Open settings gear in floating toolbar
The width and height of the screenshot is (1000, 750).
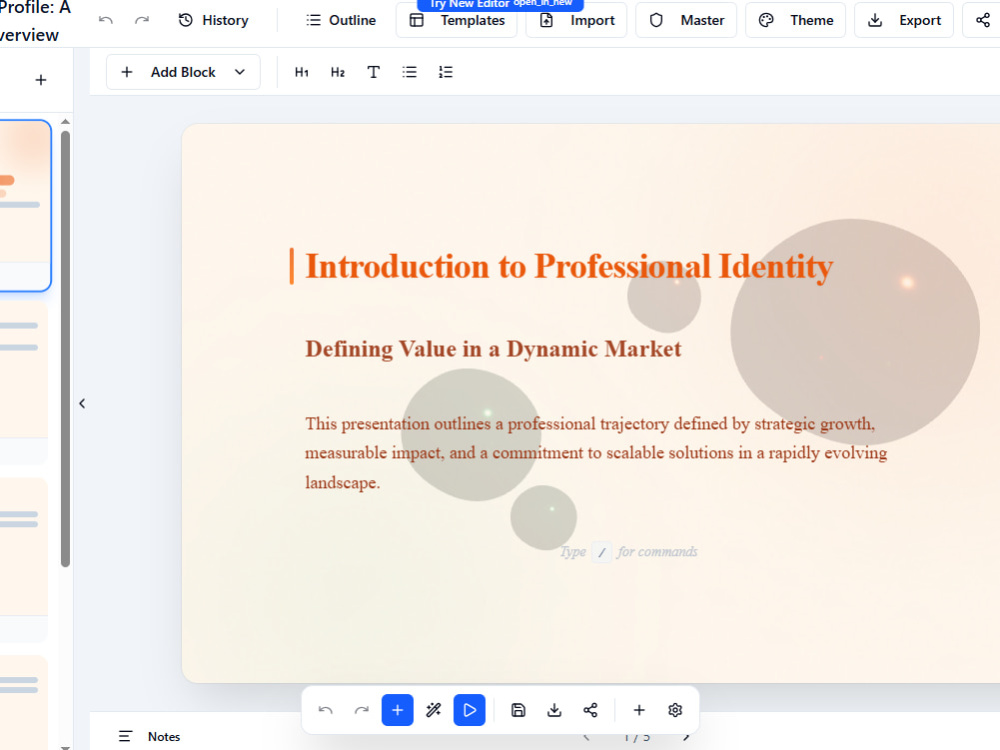[x=675, y=710]
